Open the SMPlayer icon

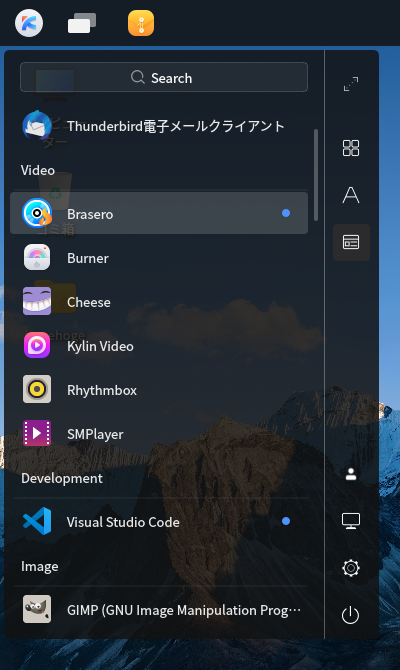[x=37, y=433]
